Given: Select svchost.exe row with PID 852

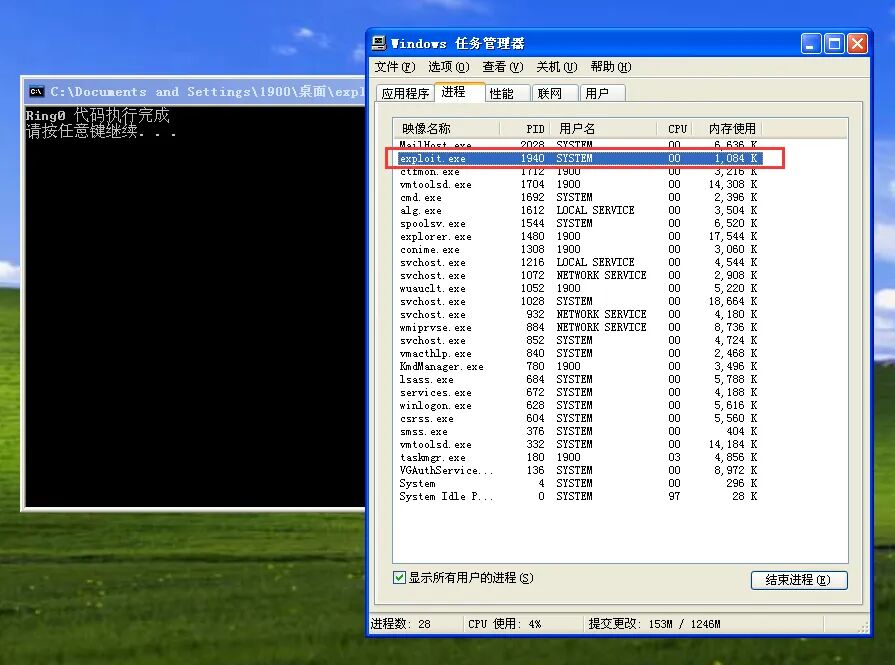Looking at the screenshot, I should [579, 340].
